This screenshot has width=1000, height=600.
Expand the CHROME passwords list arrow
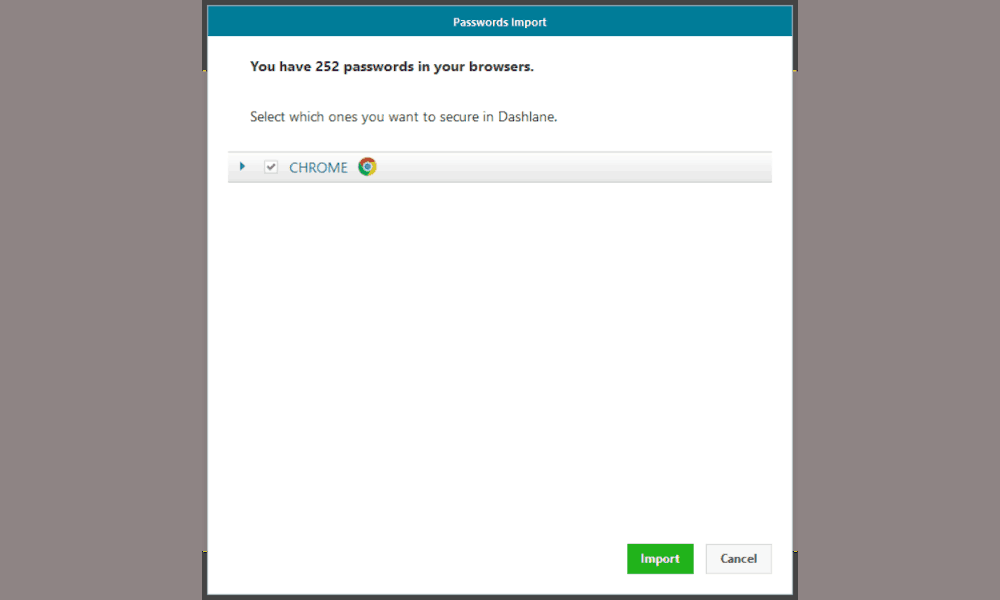[x=242, y=166]
